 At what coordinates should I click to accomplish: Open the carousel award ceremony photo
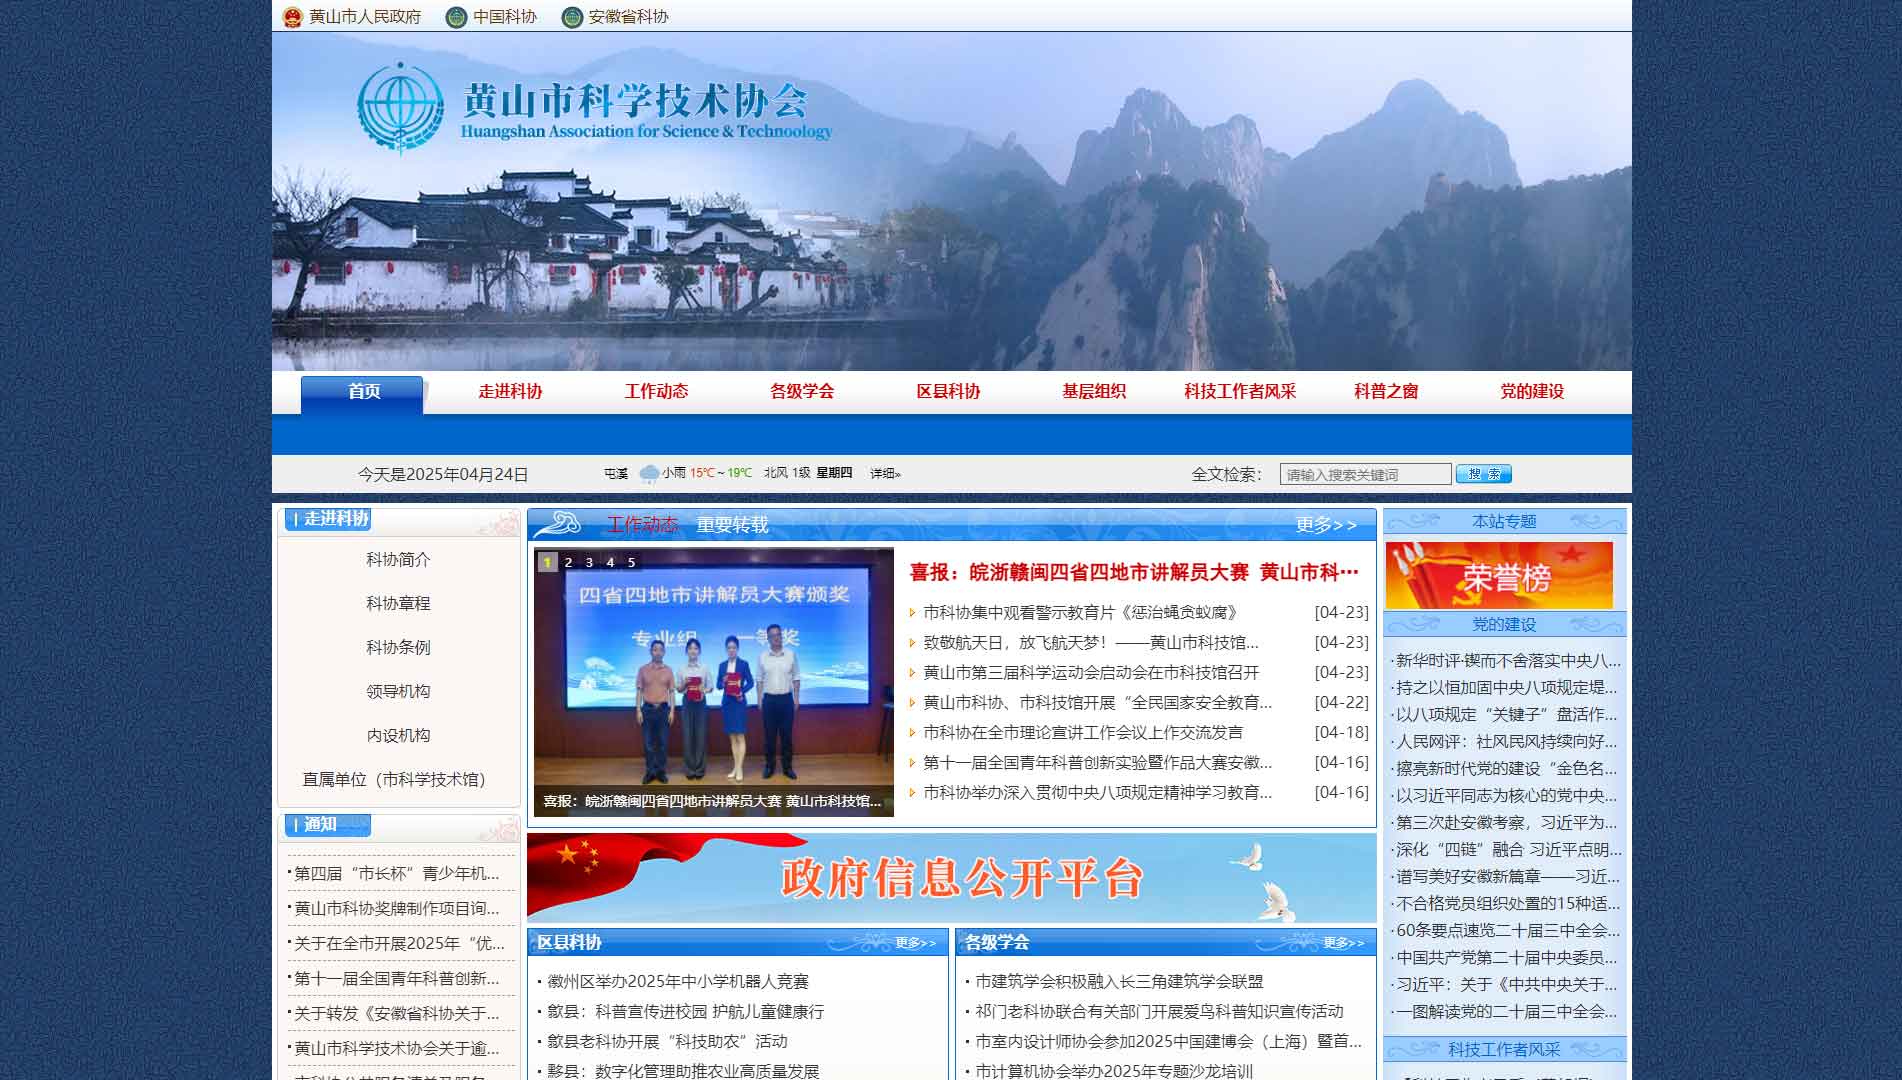714,682
